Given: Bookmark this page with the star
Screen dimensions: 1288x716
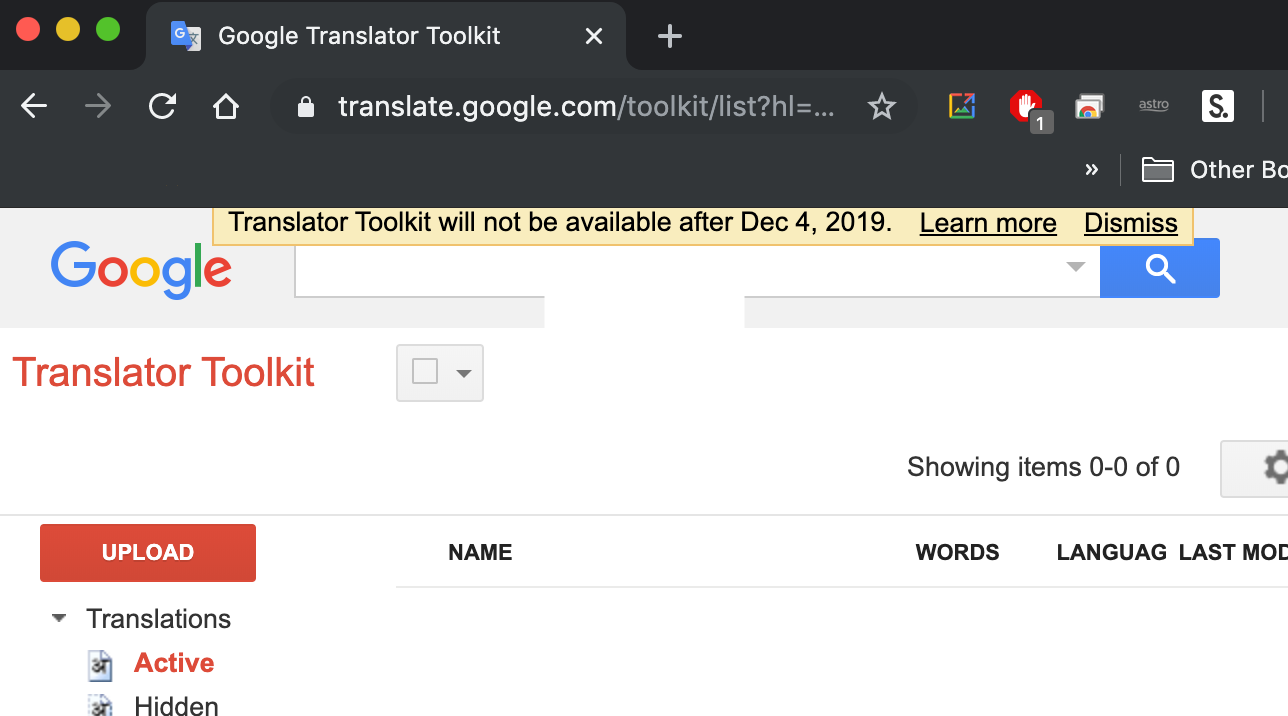Looking at the screenshot, I should pyautogui.click(x=881, y=106).
